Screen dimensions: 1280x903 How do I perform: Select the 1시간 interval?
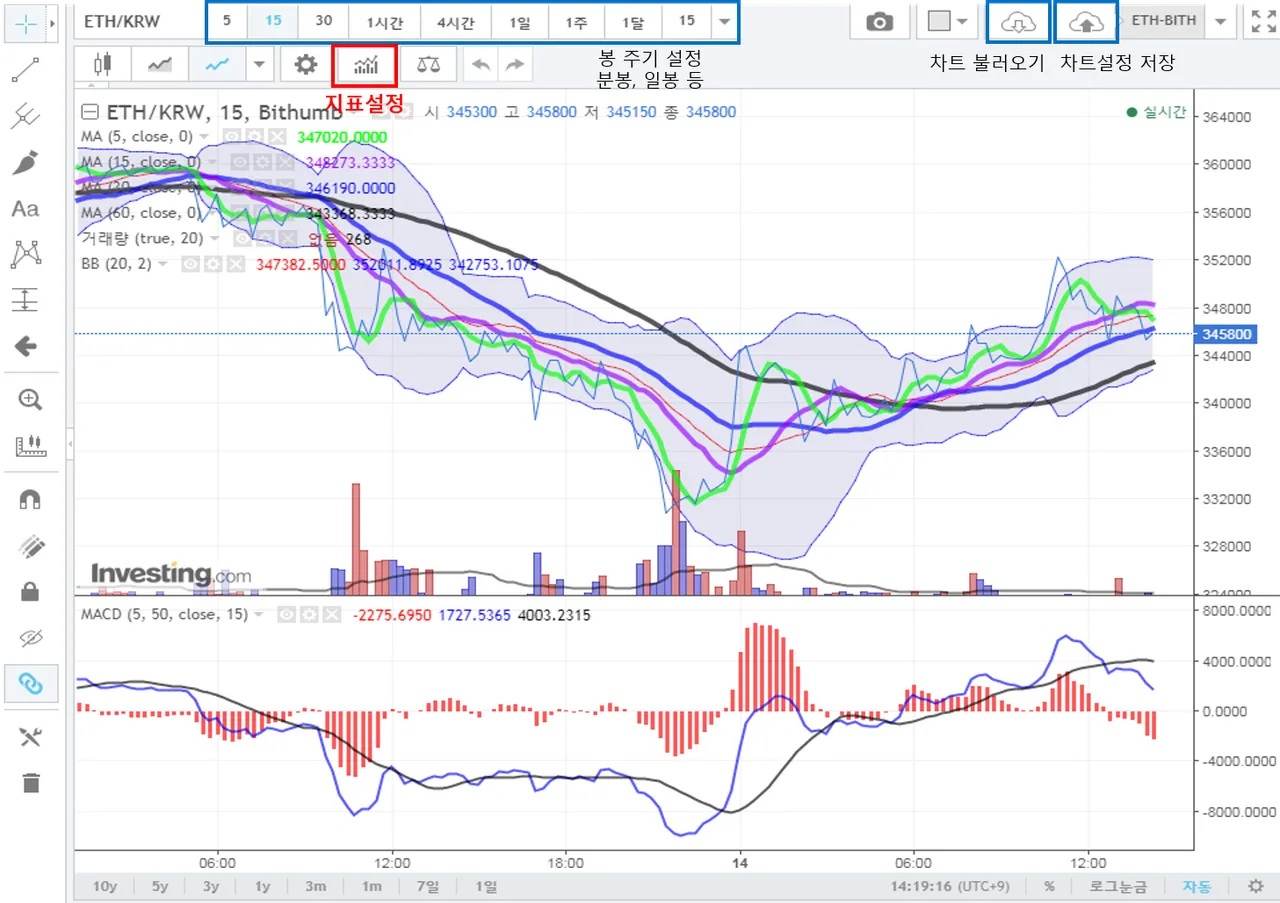tap(384, 22)
